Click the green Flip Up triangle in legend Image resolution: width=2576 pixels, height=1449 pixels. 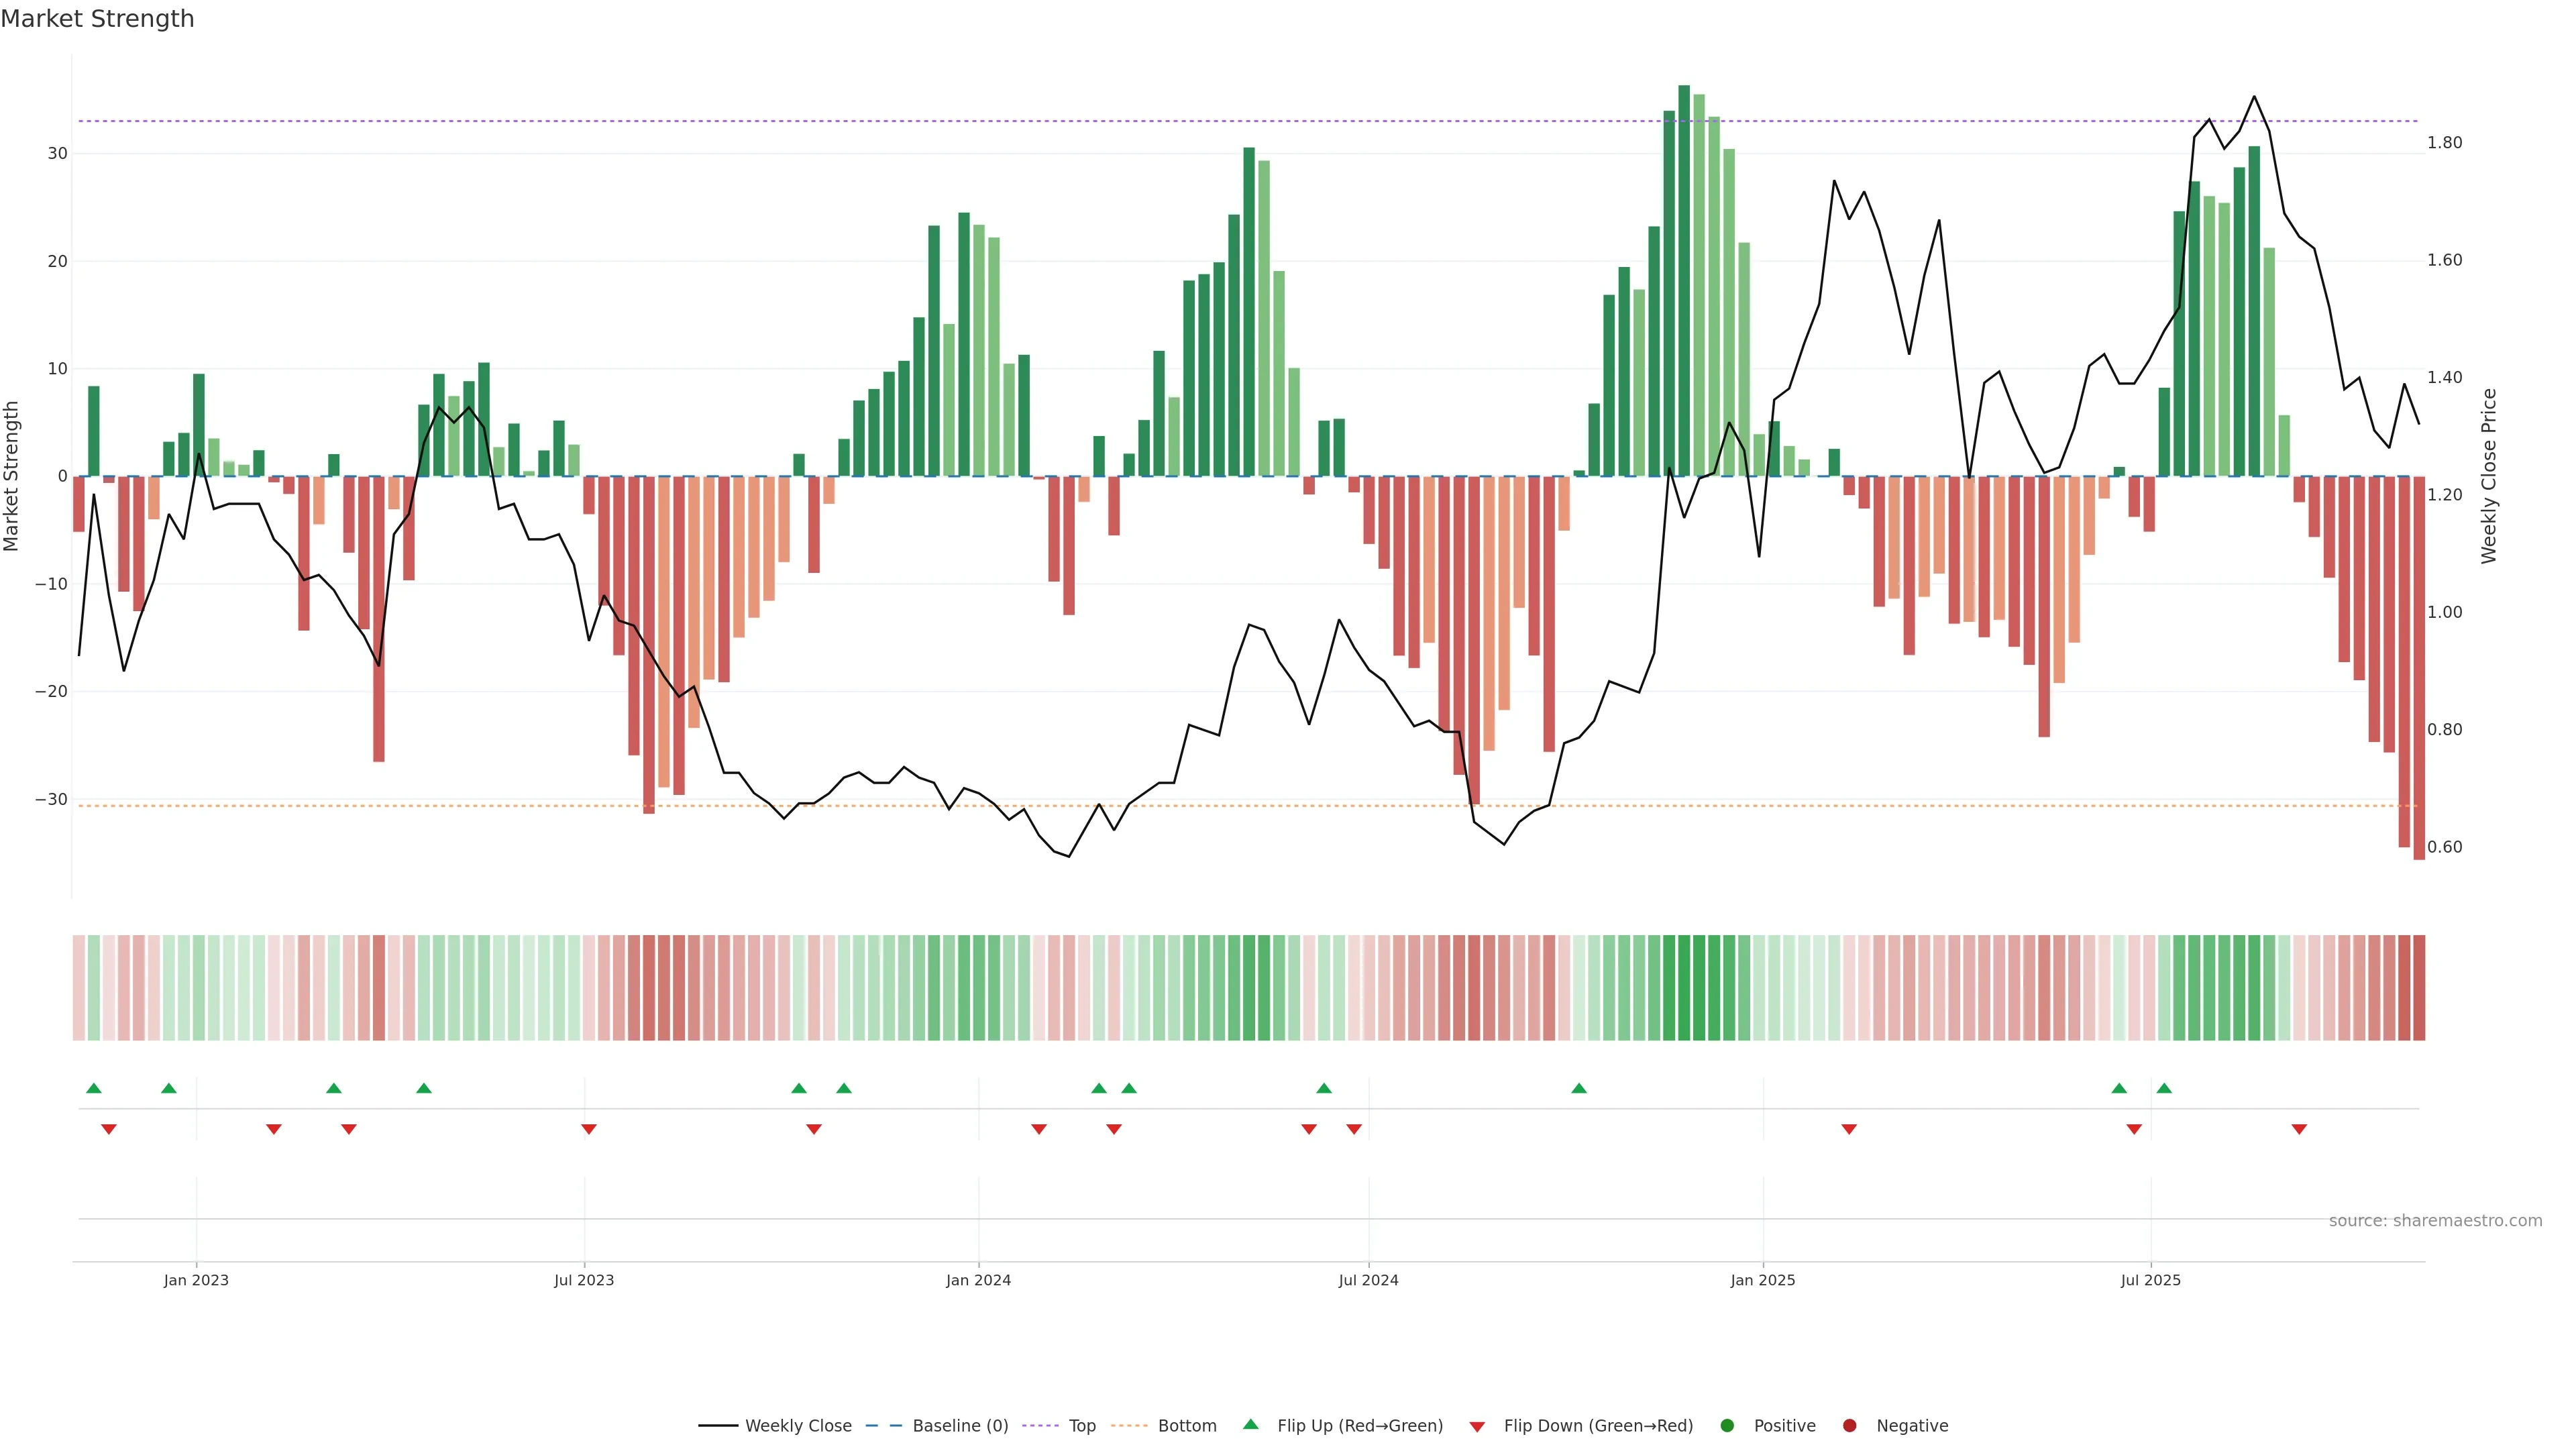[x=1250, y=1424]
